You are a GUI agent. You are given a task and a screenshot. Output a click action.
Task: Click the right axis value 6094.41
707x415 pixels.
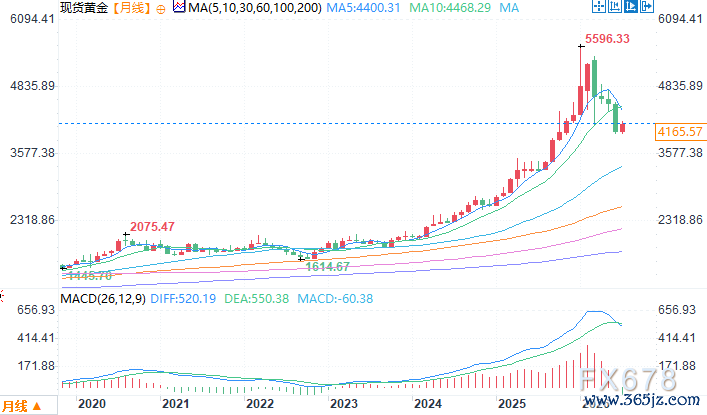tap(680, 18)
